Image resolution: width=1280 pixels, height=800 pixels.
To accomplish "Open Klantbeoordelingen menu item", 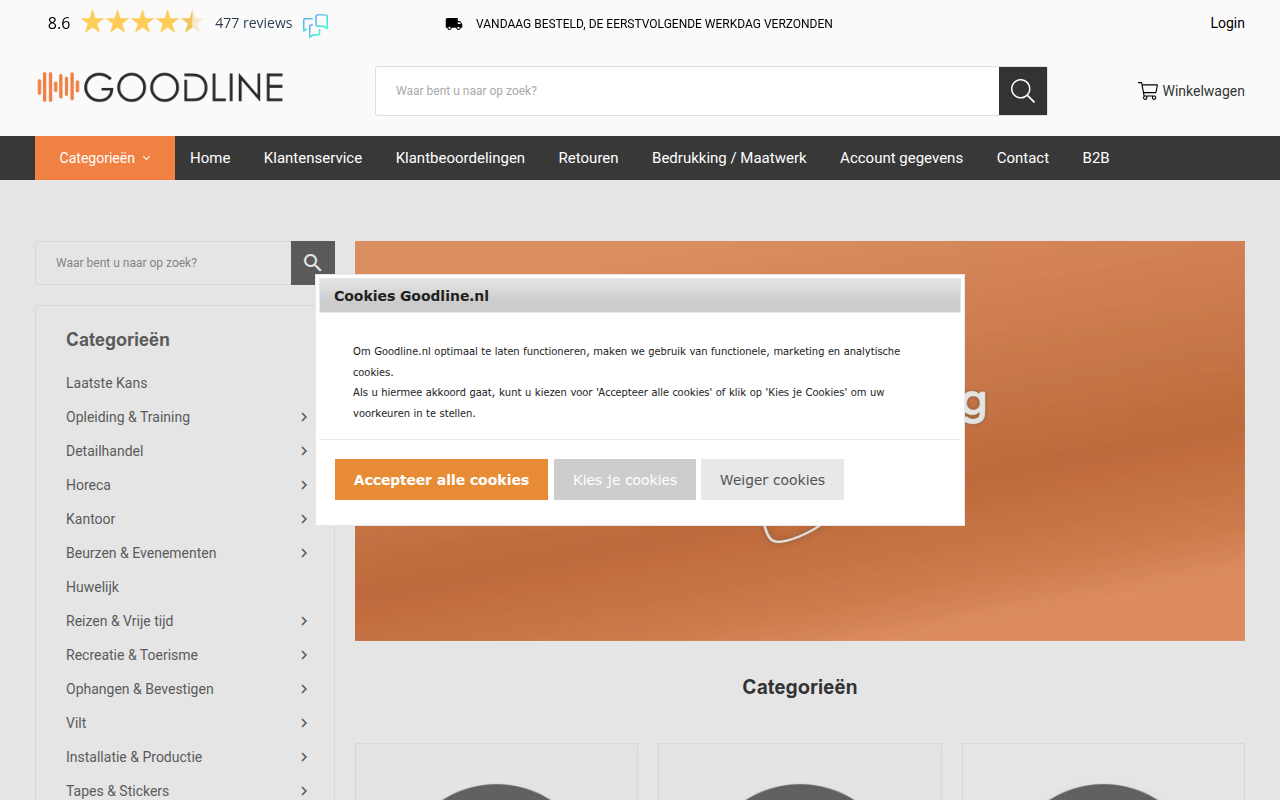I will [x=460, y=158].
